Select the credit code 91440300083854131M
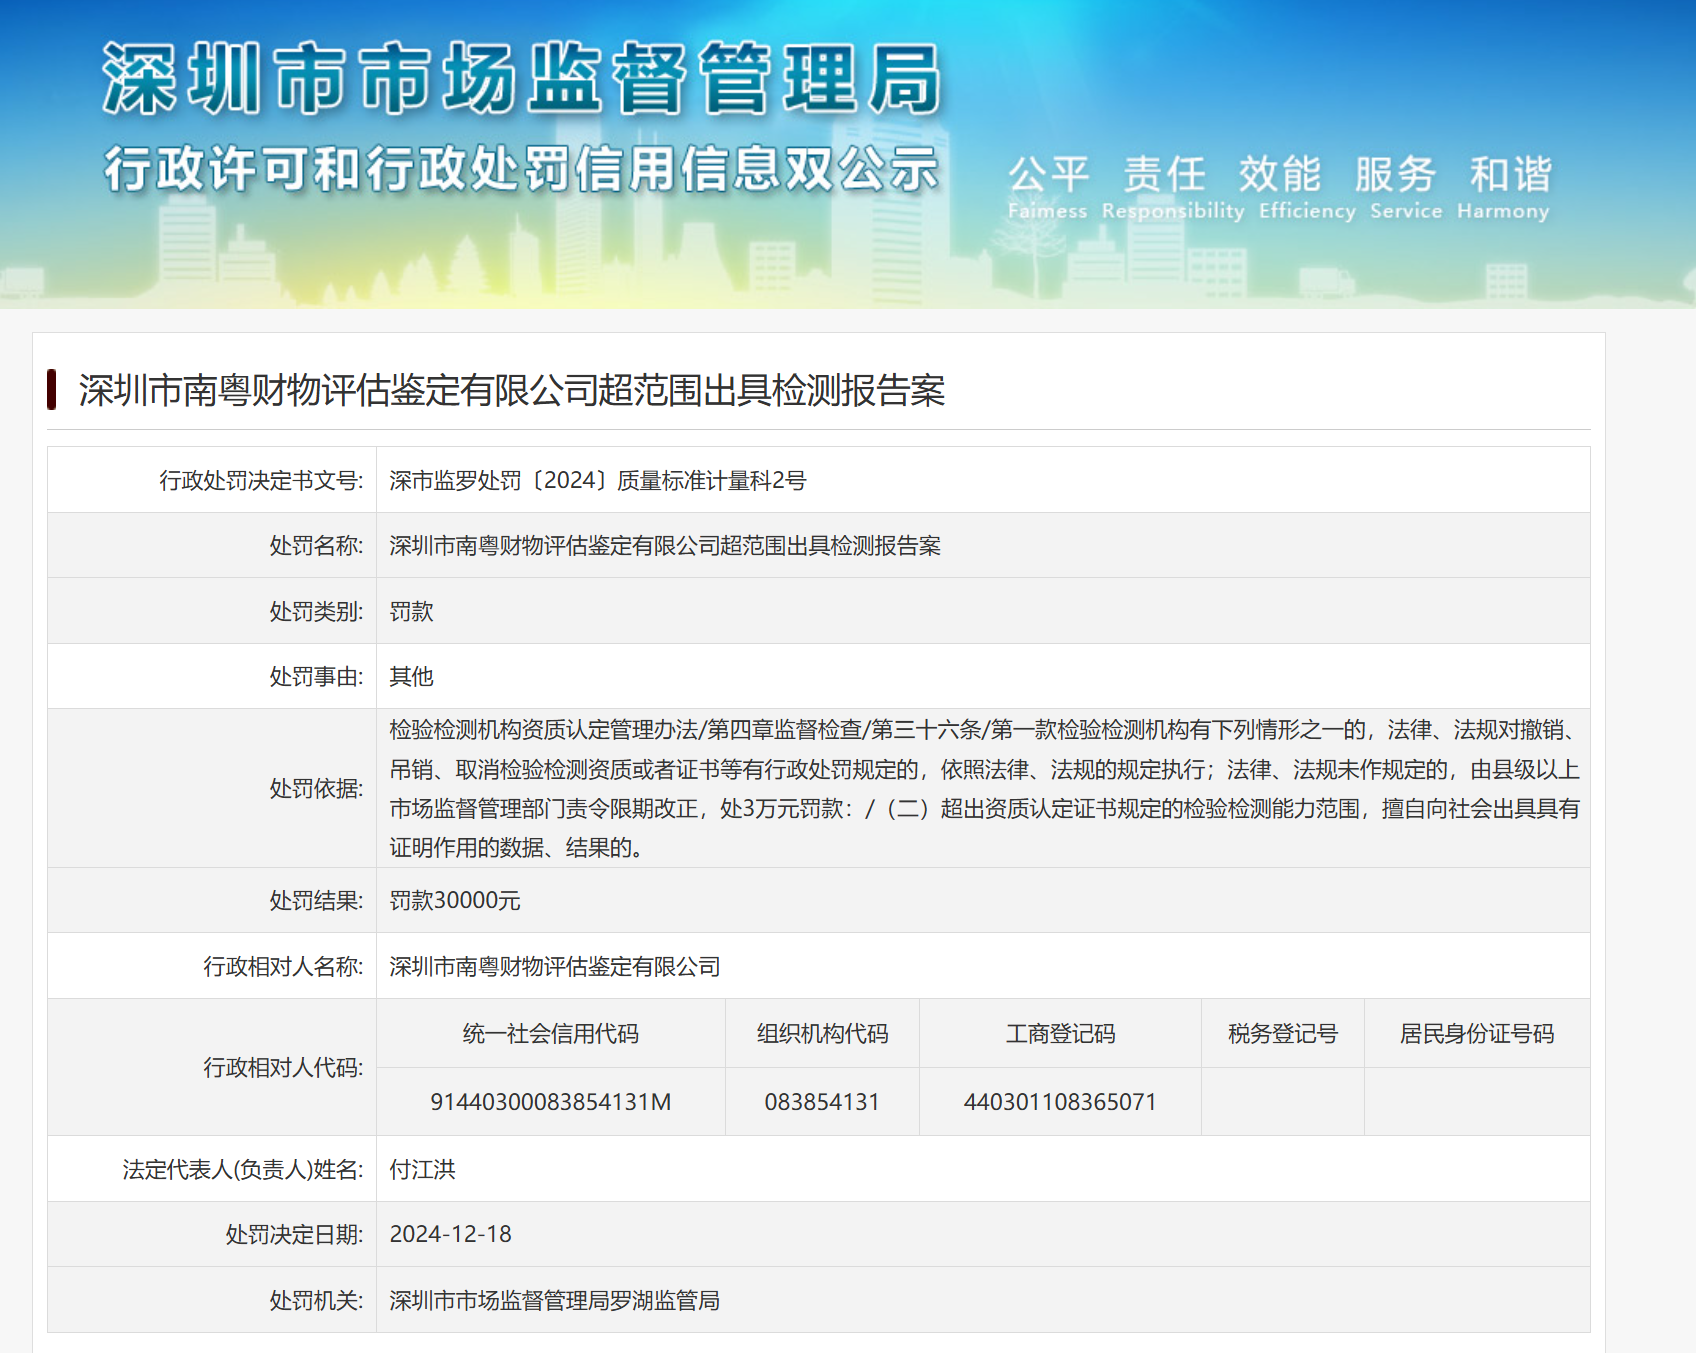 click(x=550, y=1102)
